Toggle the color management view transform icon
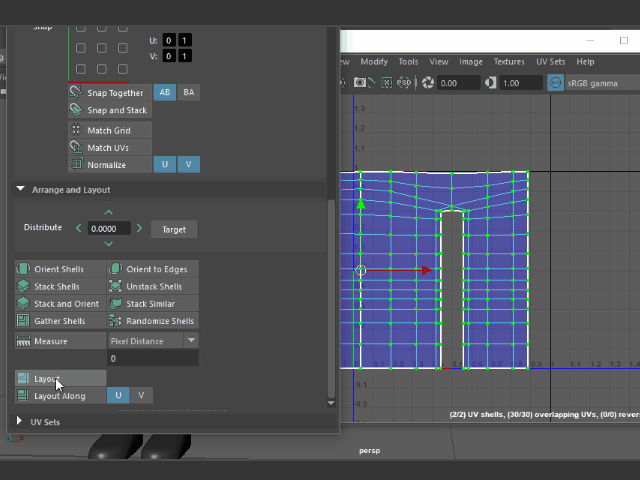 553,84
